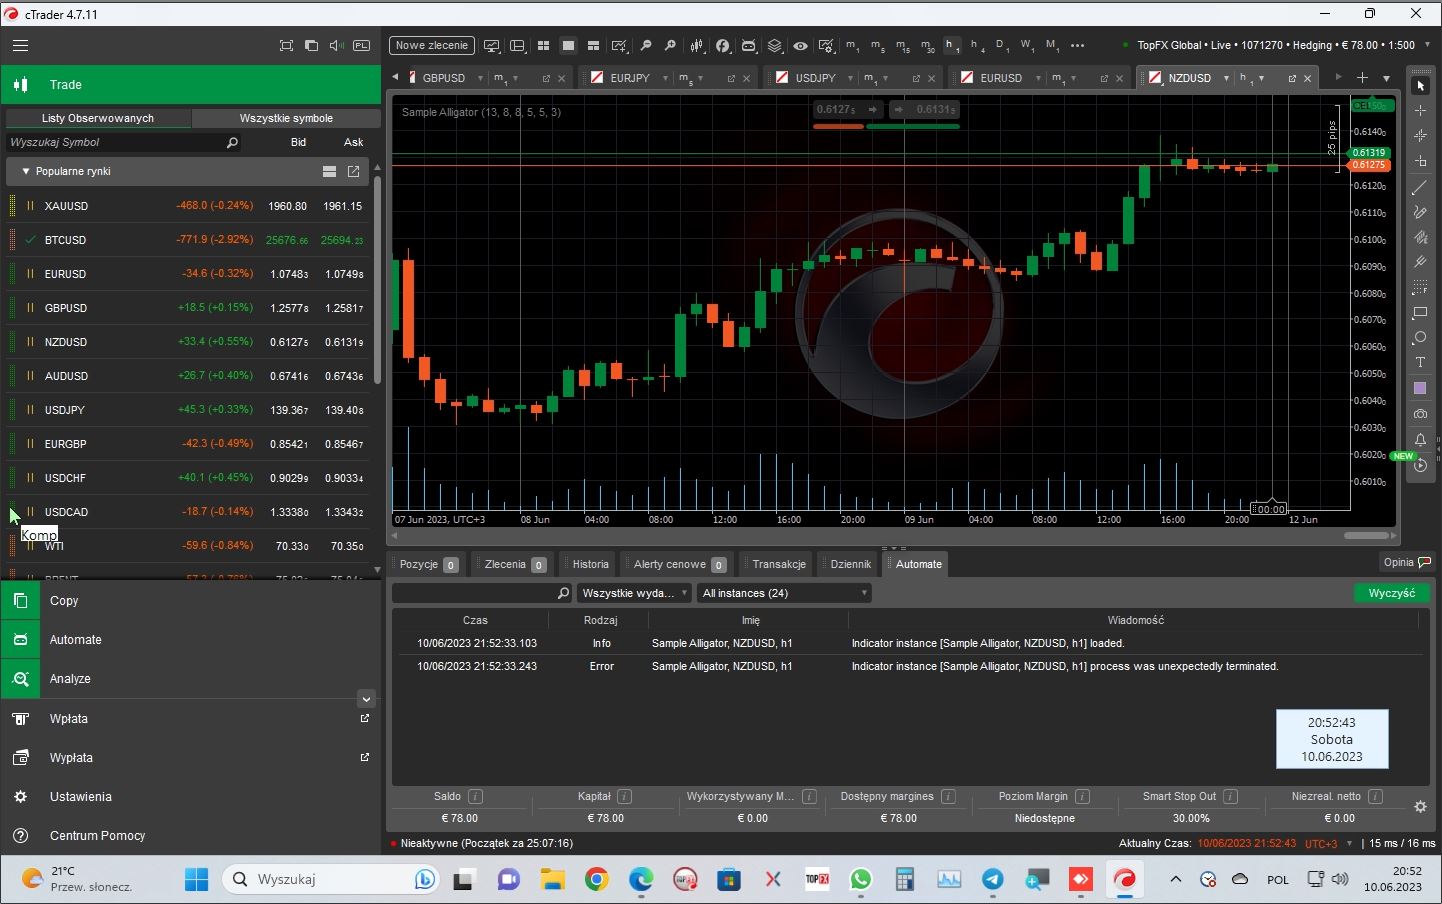
Task: Open NZDUSD tab h1 timeframe dropdown
Action: [1262, 78]
